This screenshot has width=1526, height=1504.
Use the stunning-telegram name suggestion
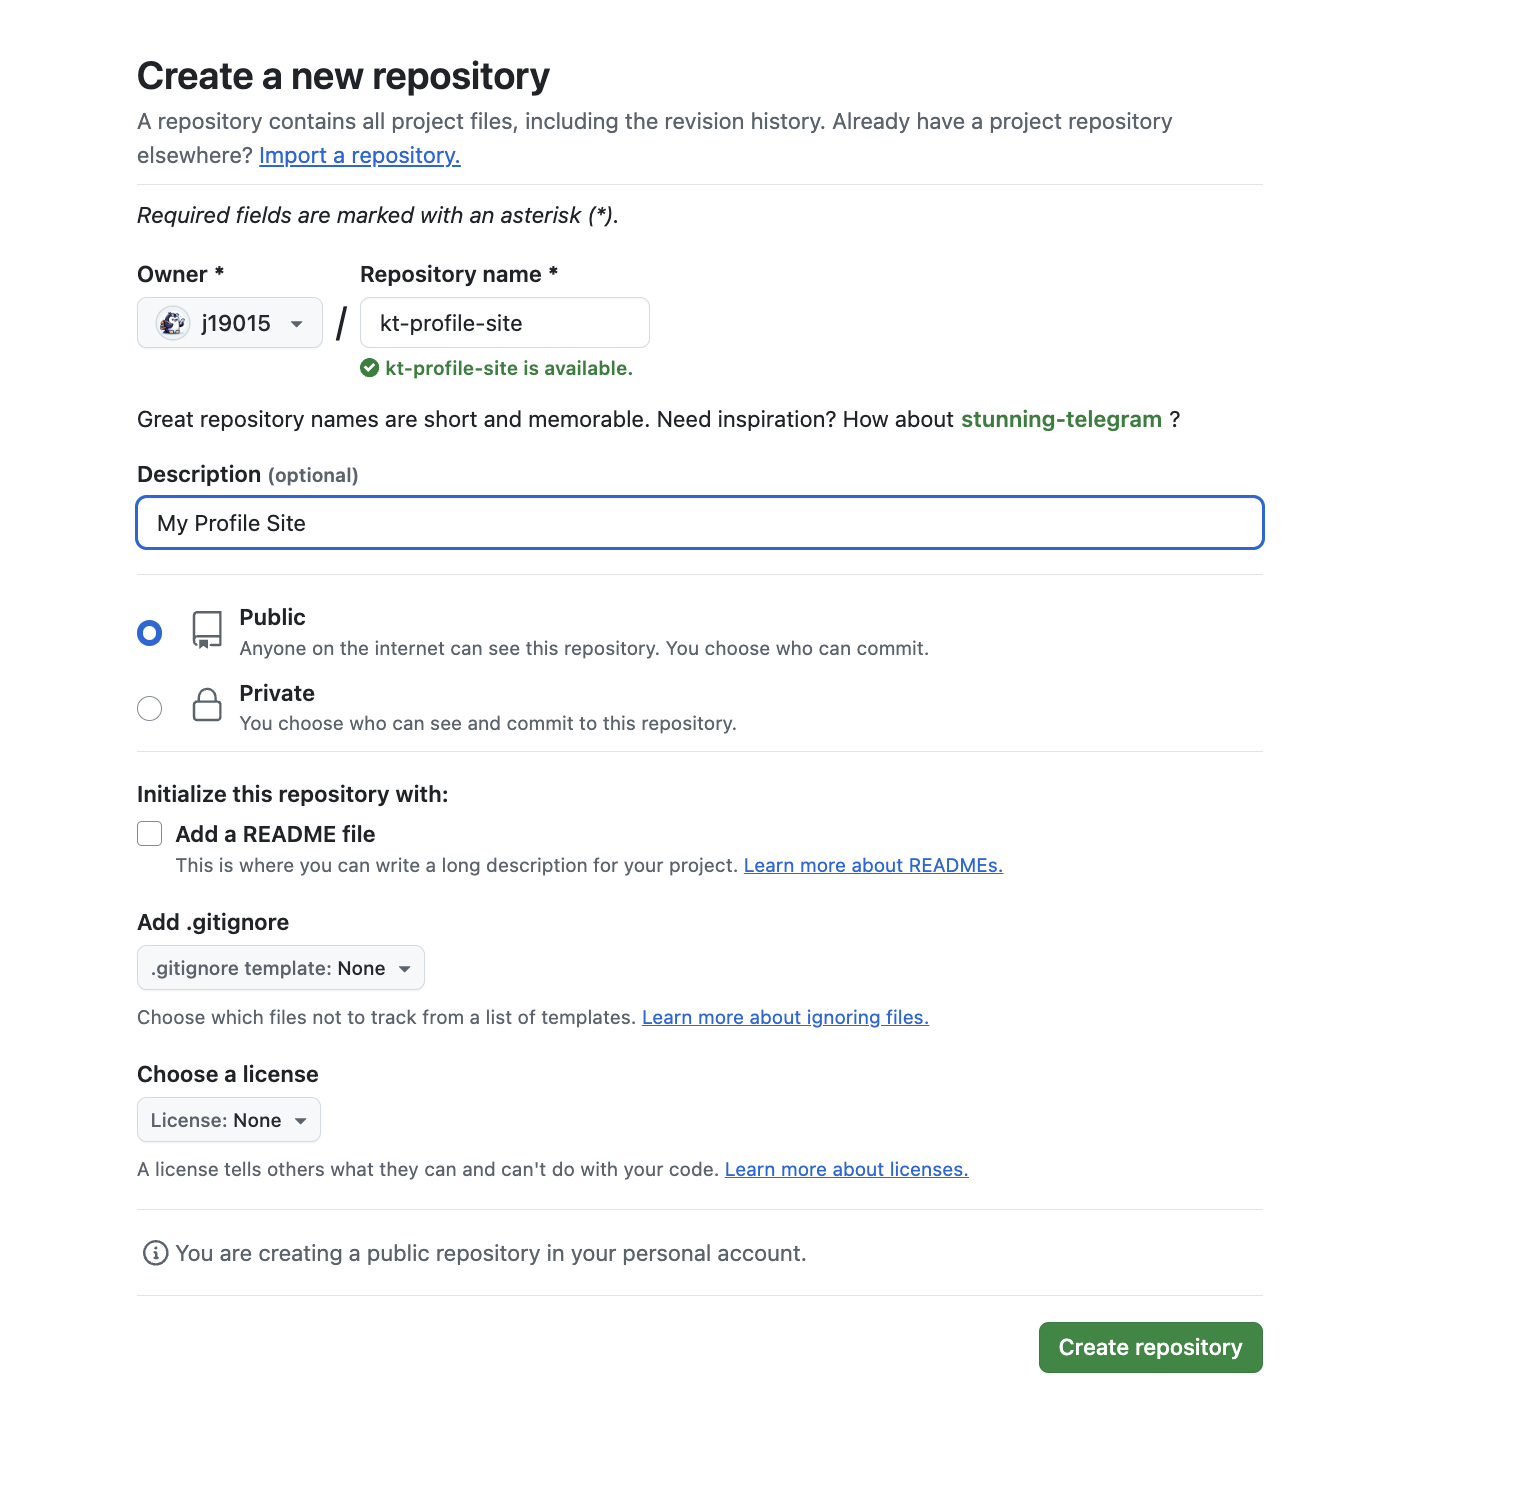point(1061,420)
